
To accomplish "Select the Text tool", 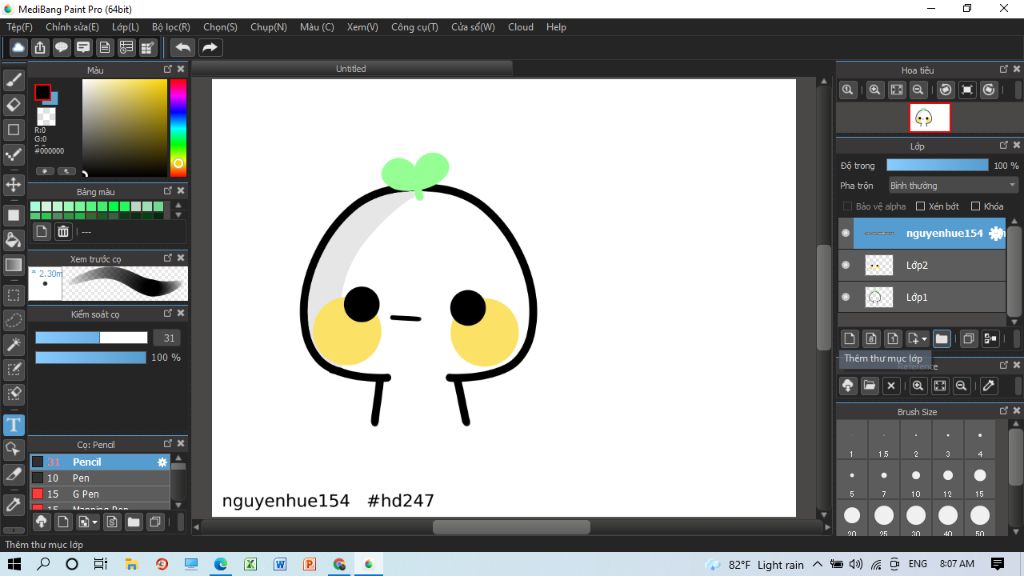I will click(x=14, y=424).
